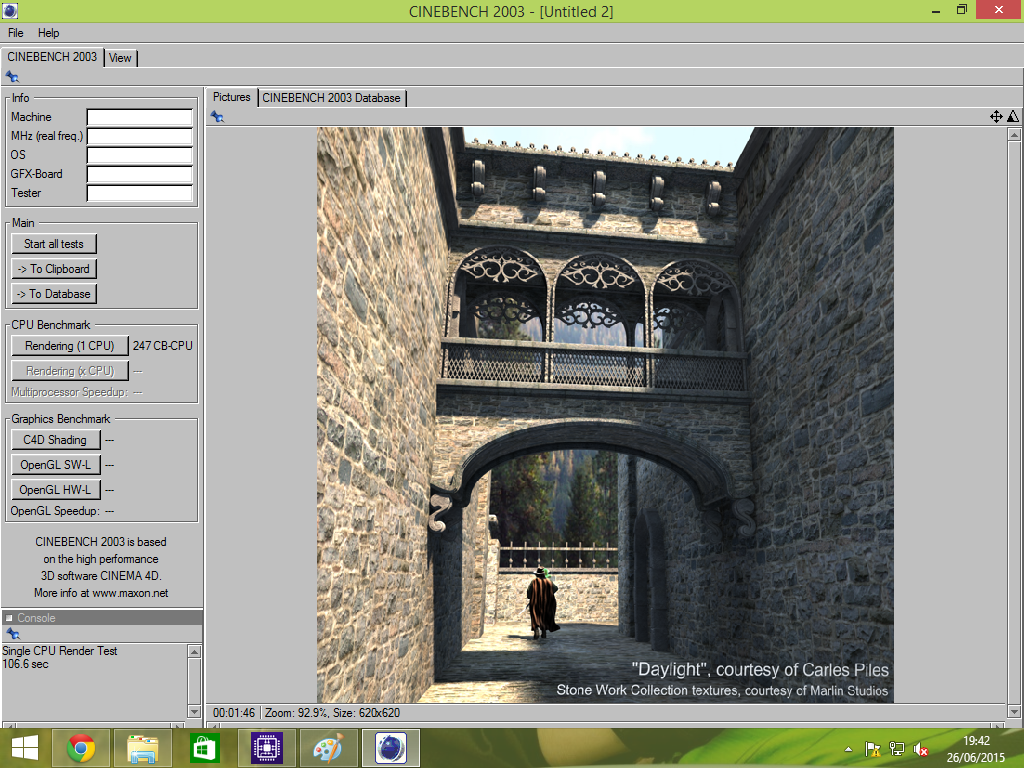The height and width of the screenshot is (768, 1024).
Task: Show hidden tray icons arrow
Action: point(848,749)
